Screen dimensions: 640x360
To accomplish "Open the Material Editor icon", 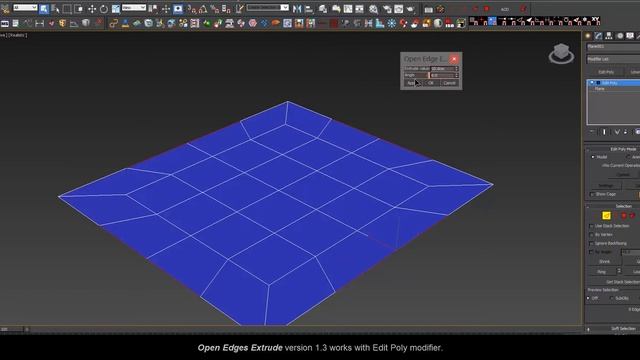I will pos(373,9).
